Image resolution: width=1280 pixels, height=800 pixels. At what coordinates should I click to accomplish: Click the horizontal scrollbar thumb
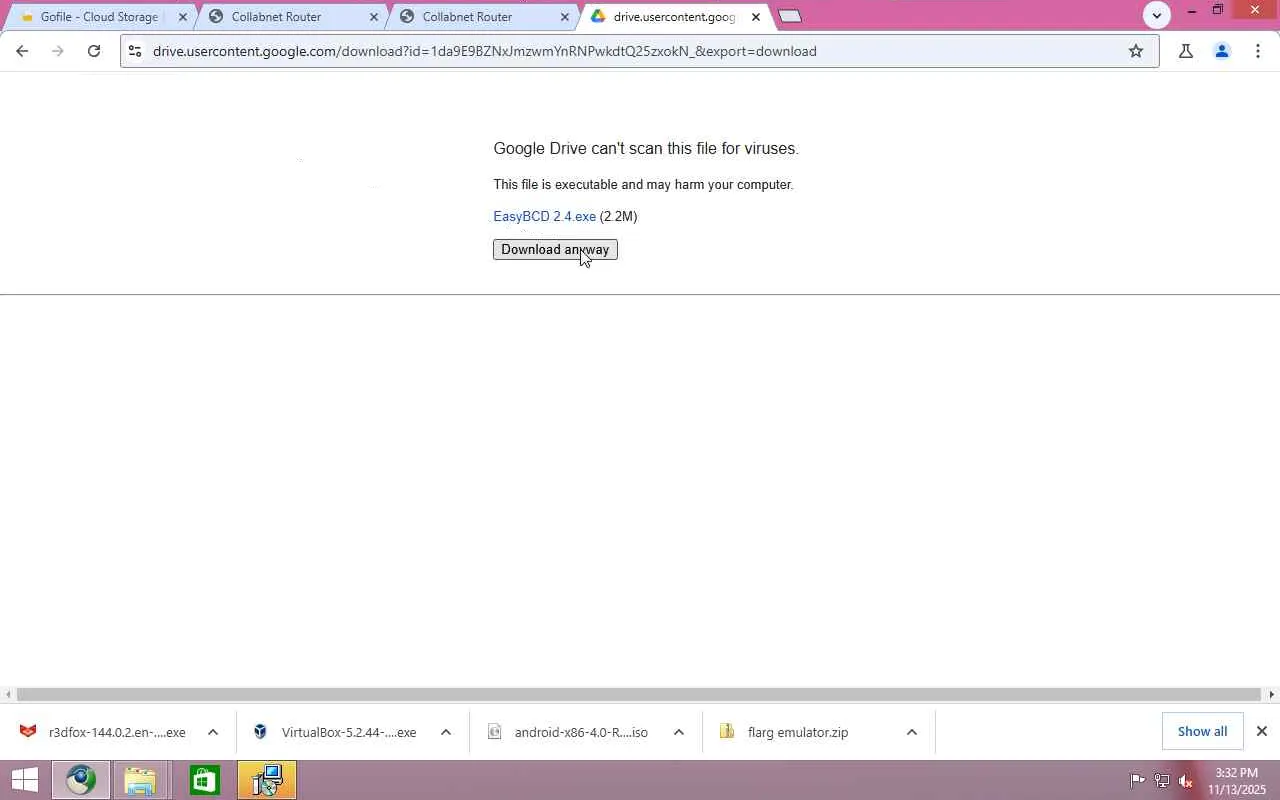pos(639,694)
